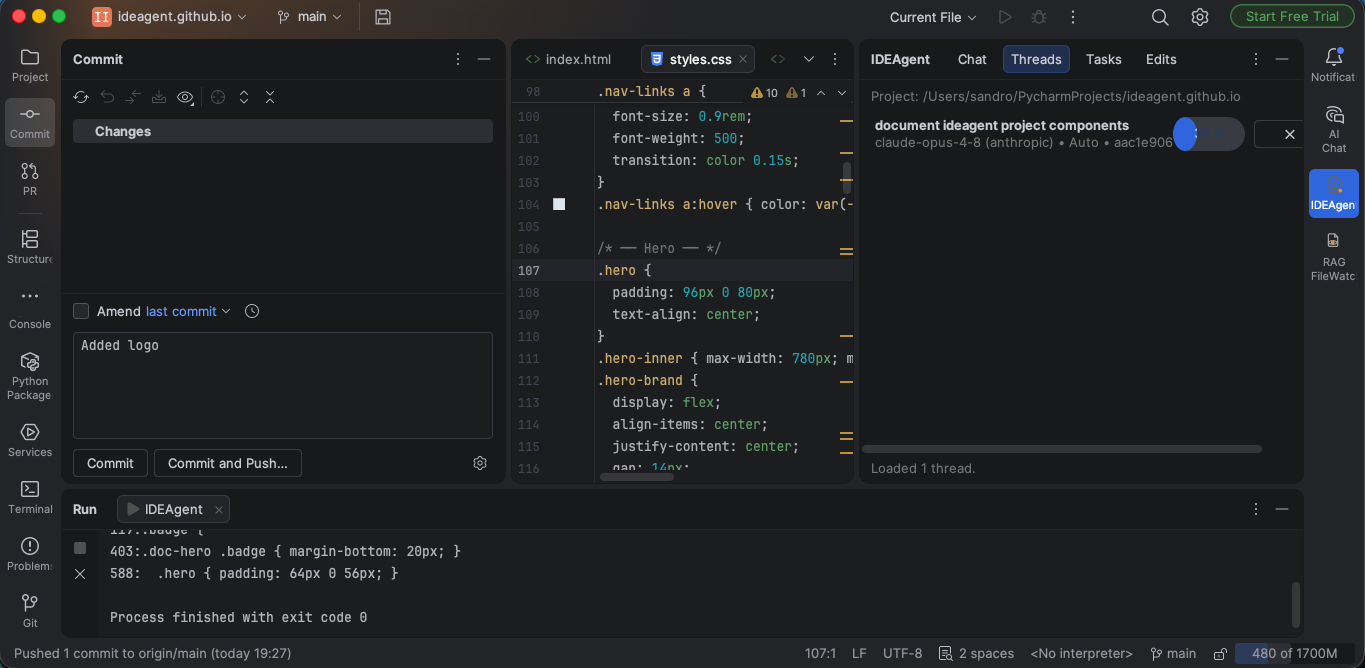
Task: Close the styles.css tab
Action: 743,60
